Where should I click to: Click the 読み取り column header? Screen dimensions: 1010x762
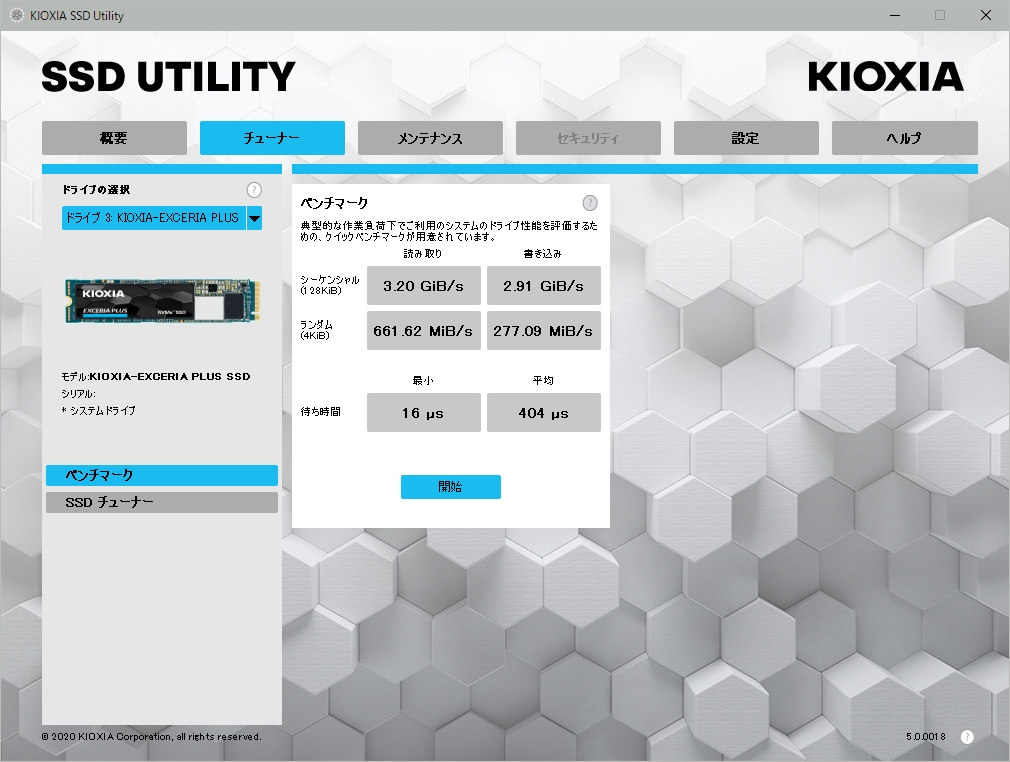tap(423, 254)
